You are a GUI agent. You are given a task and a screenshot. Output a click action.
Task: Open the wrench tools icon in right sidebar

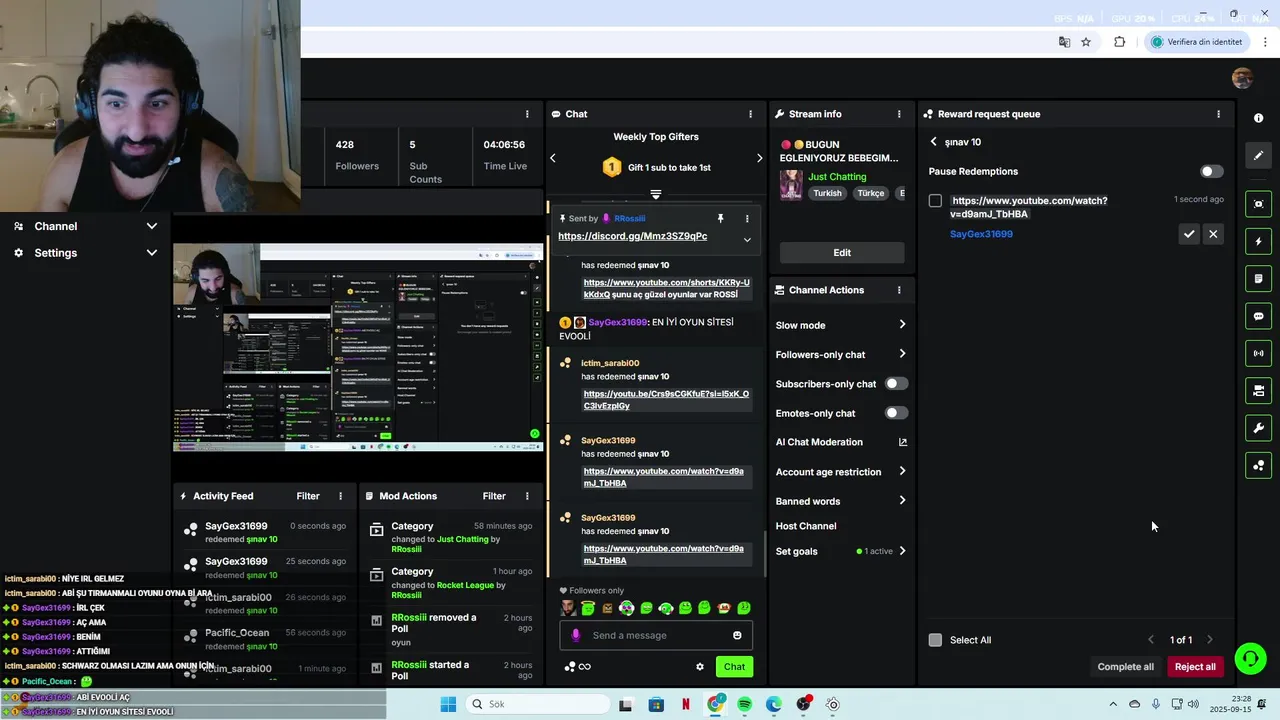[x=1258, y=428]
